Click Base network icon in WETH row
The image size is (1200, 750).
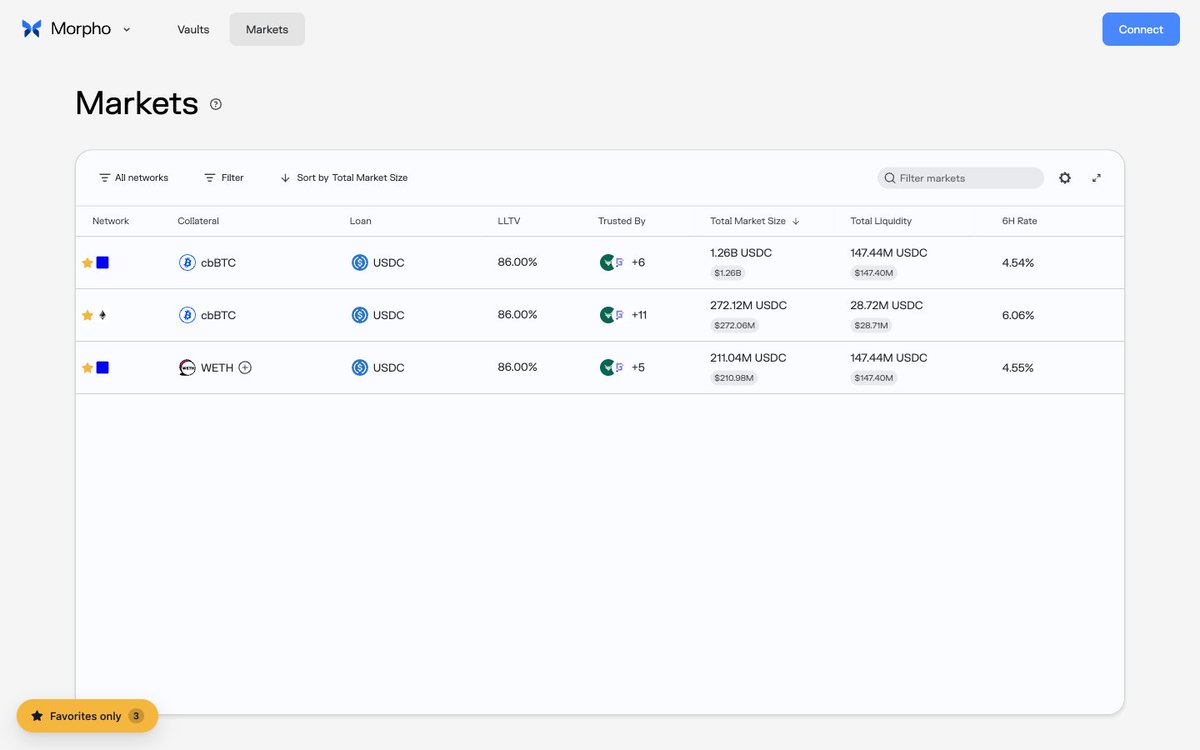click(102, 368)
